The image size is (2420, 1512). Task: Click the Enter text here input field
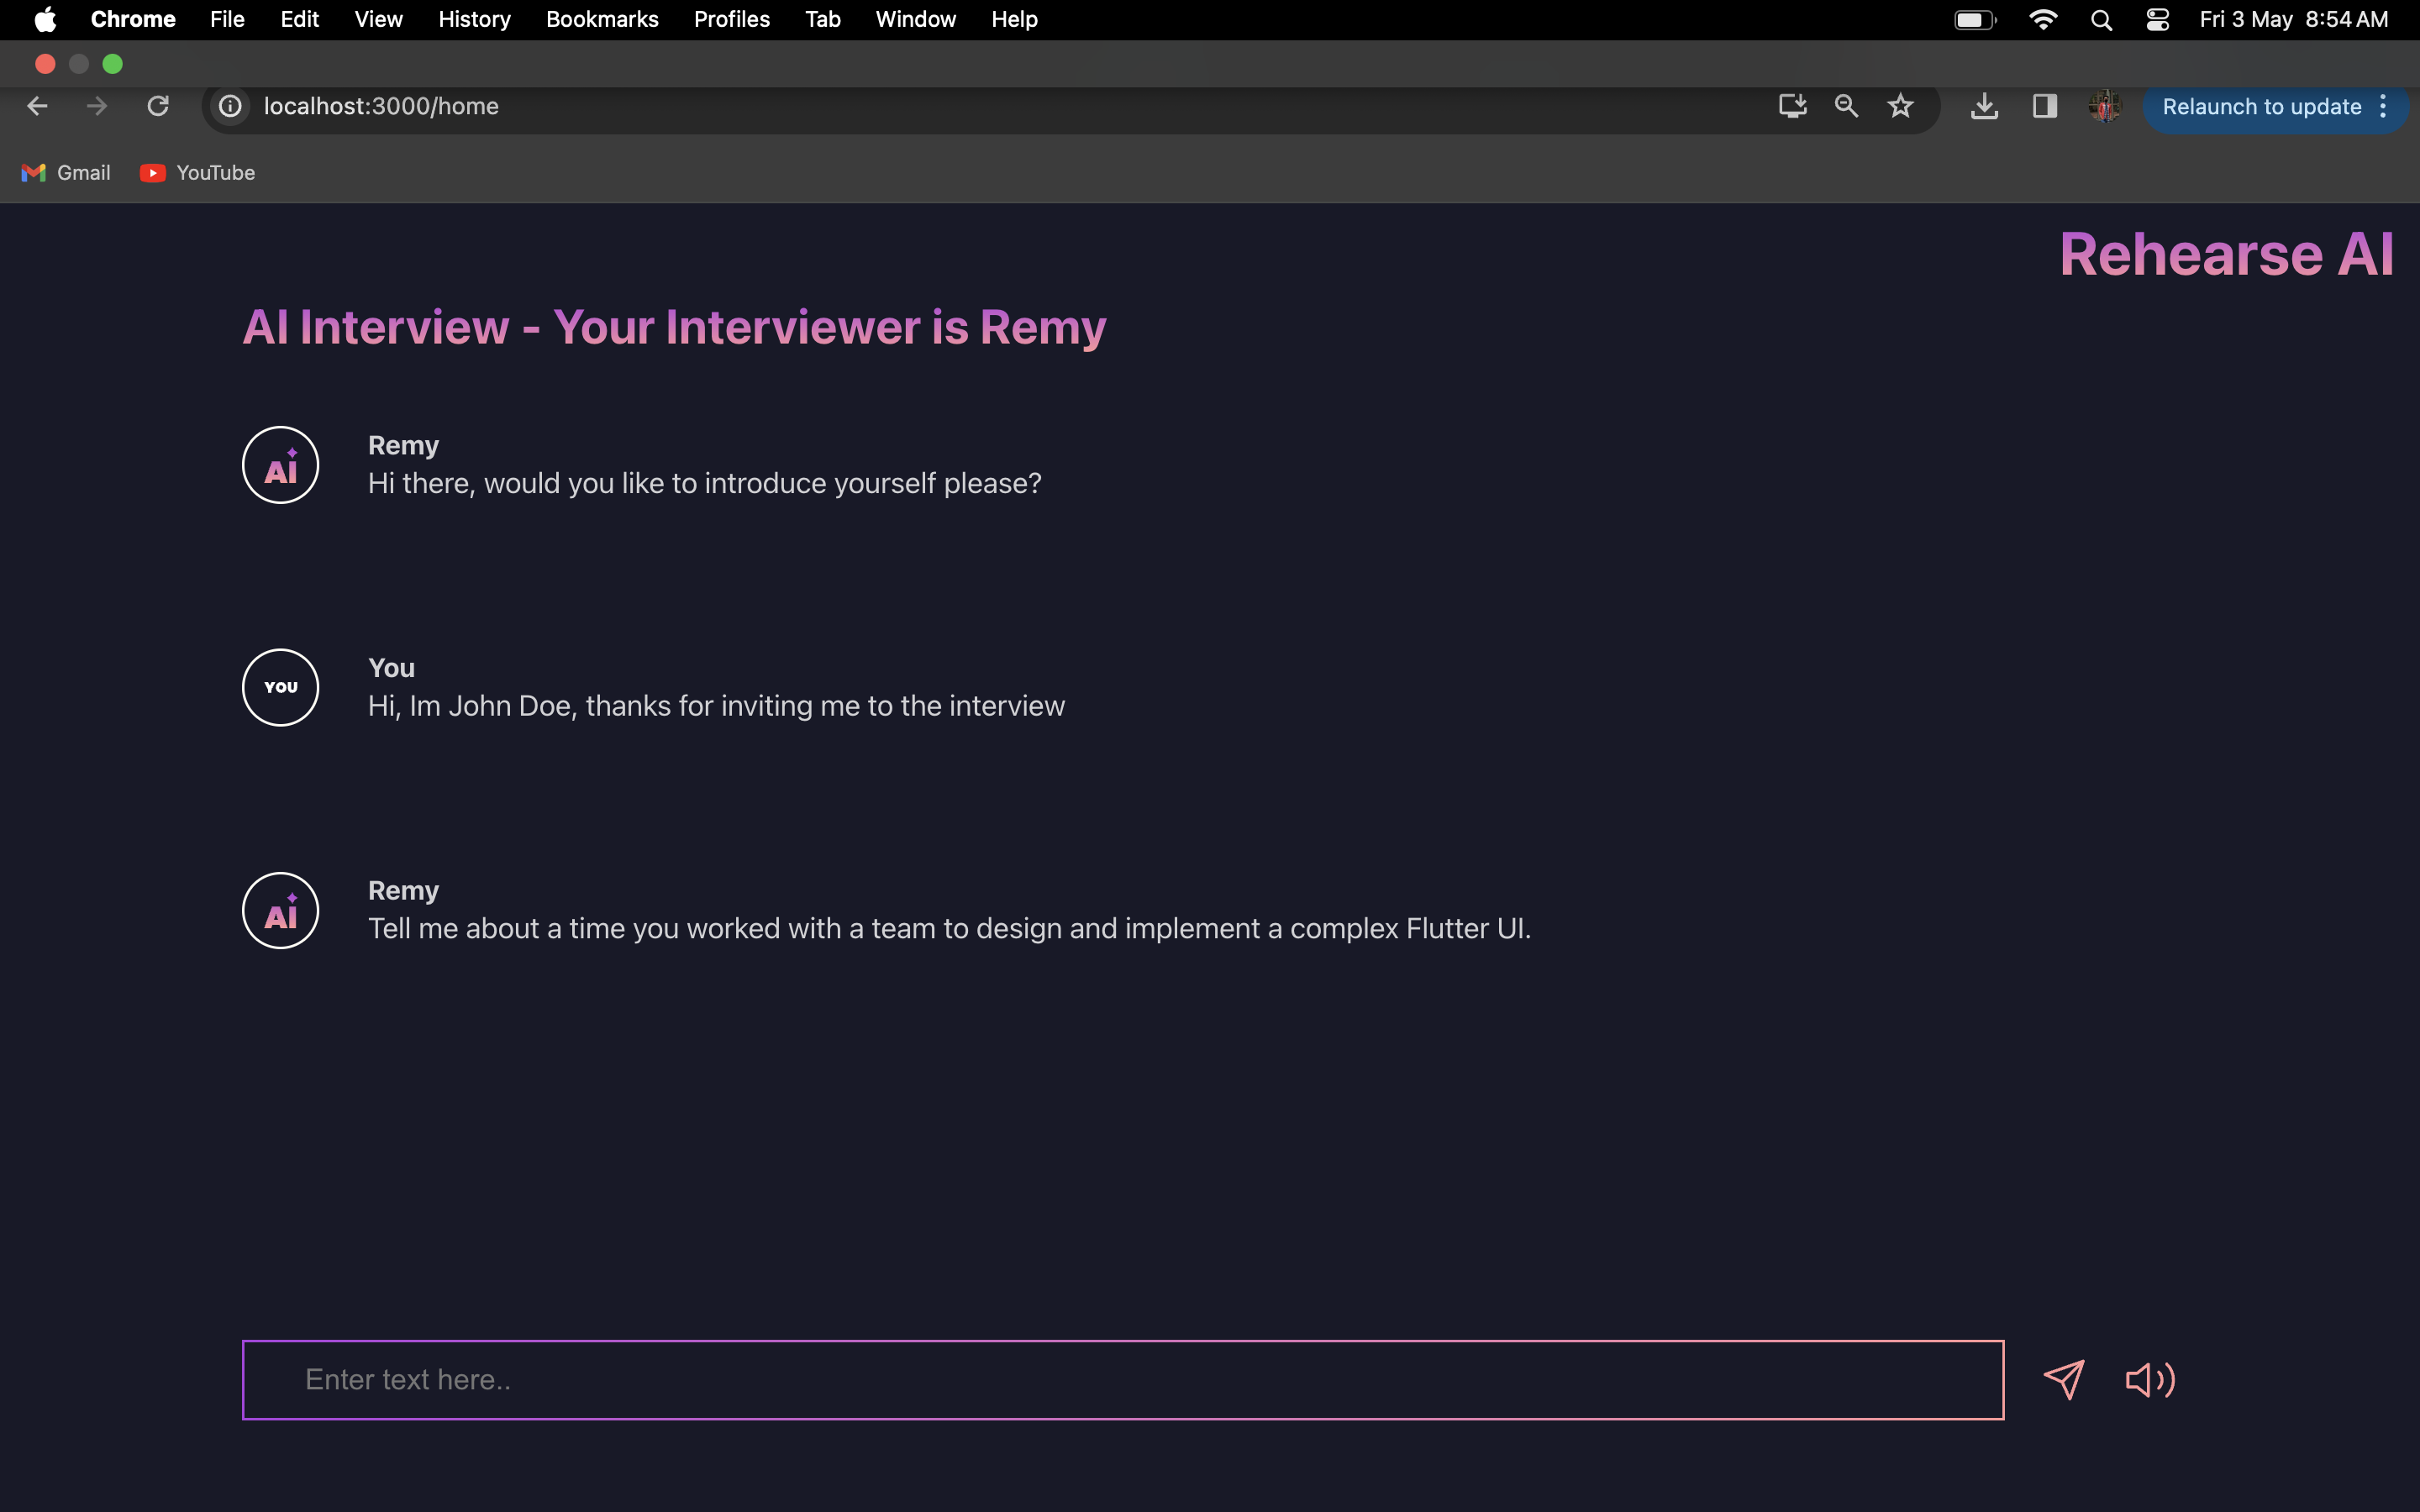point(1122,1379)
